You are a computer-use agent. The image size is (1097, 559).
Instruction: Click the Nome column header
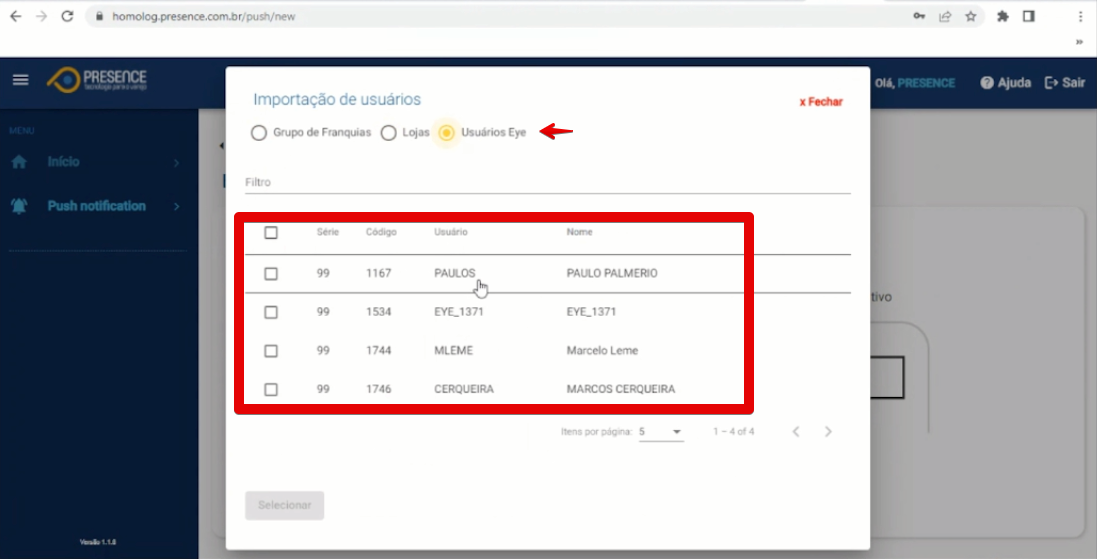tap(579, 232)
